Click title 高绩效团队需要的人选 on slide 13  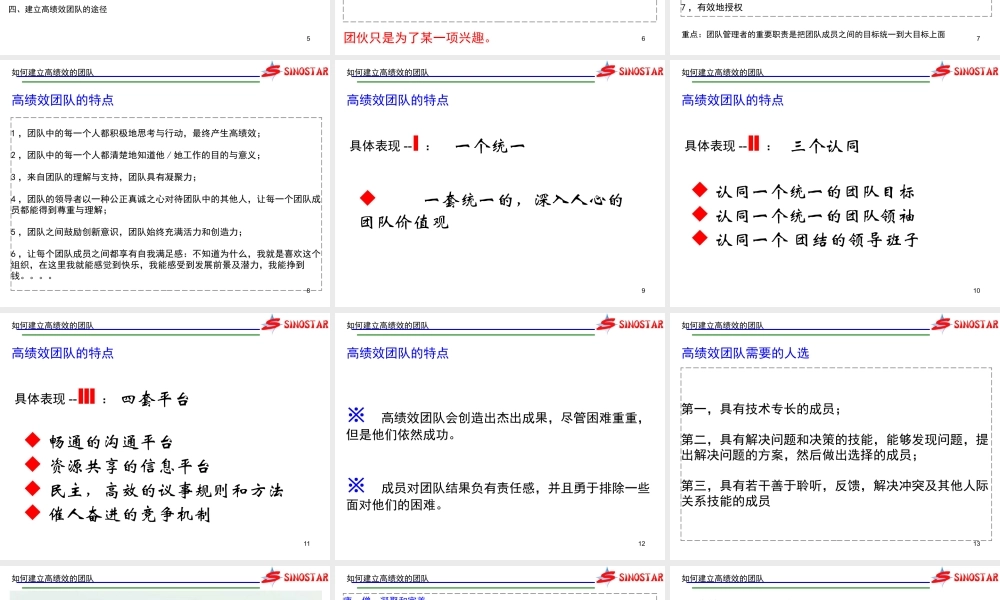pyautogui.click(x=745, y=353)
